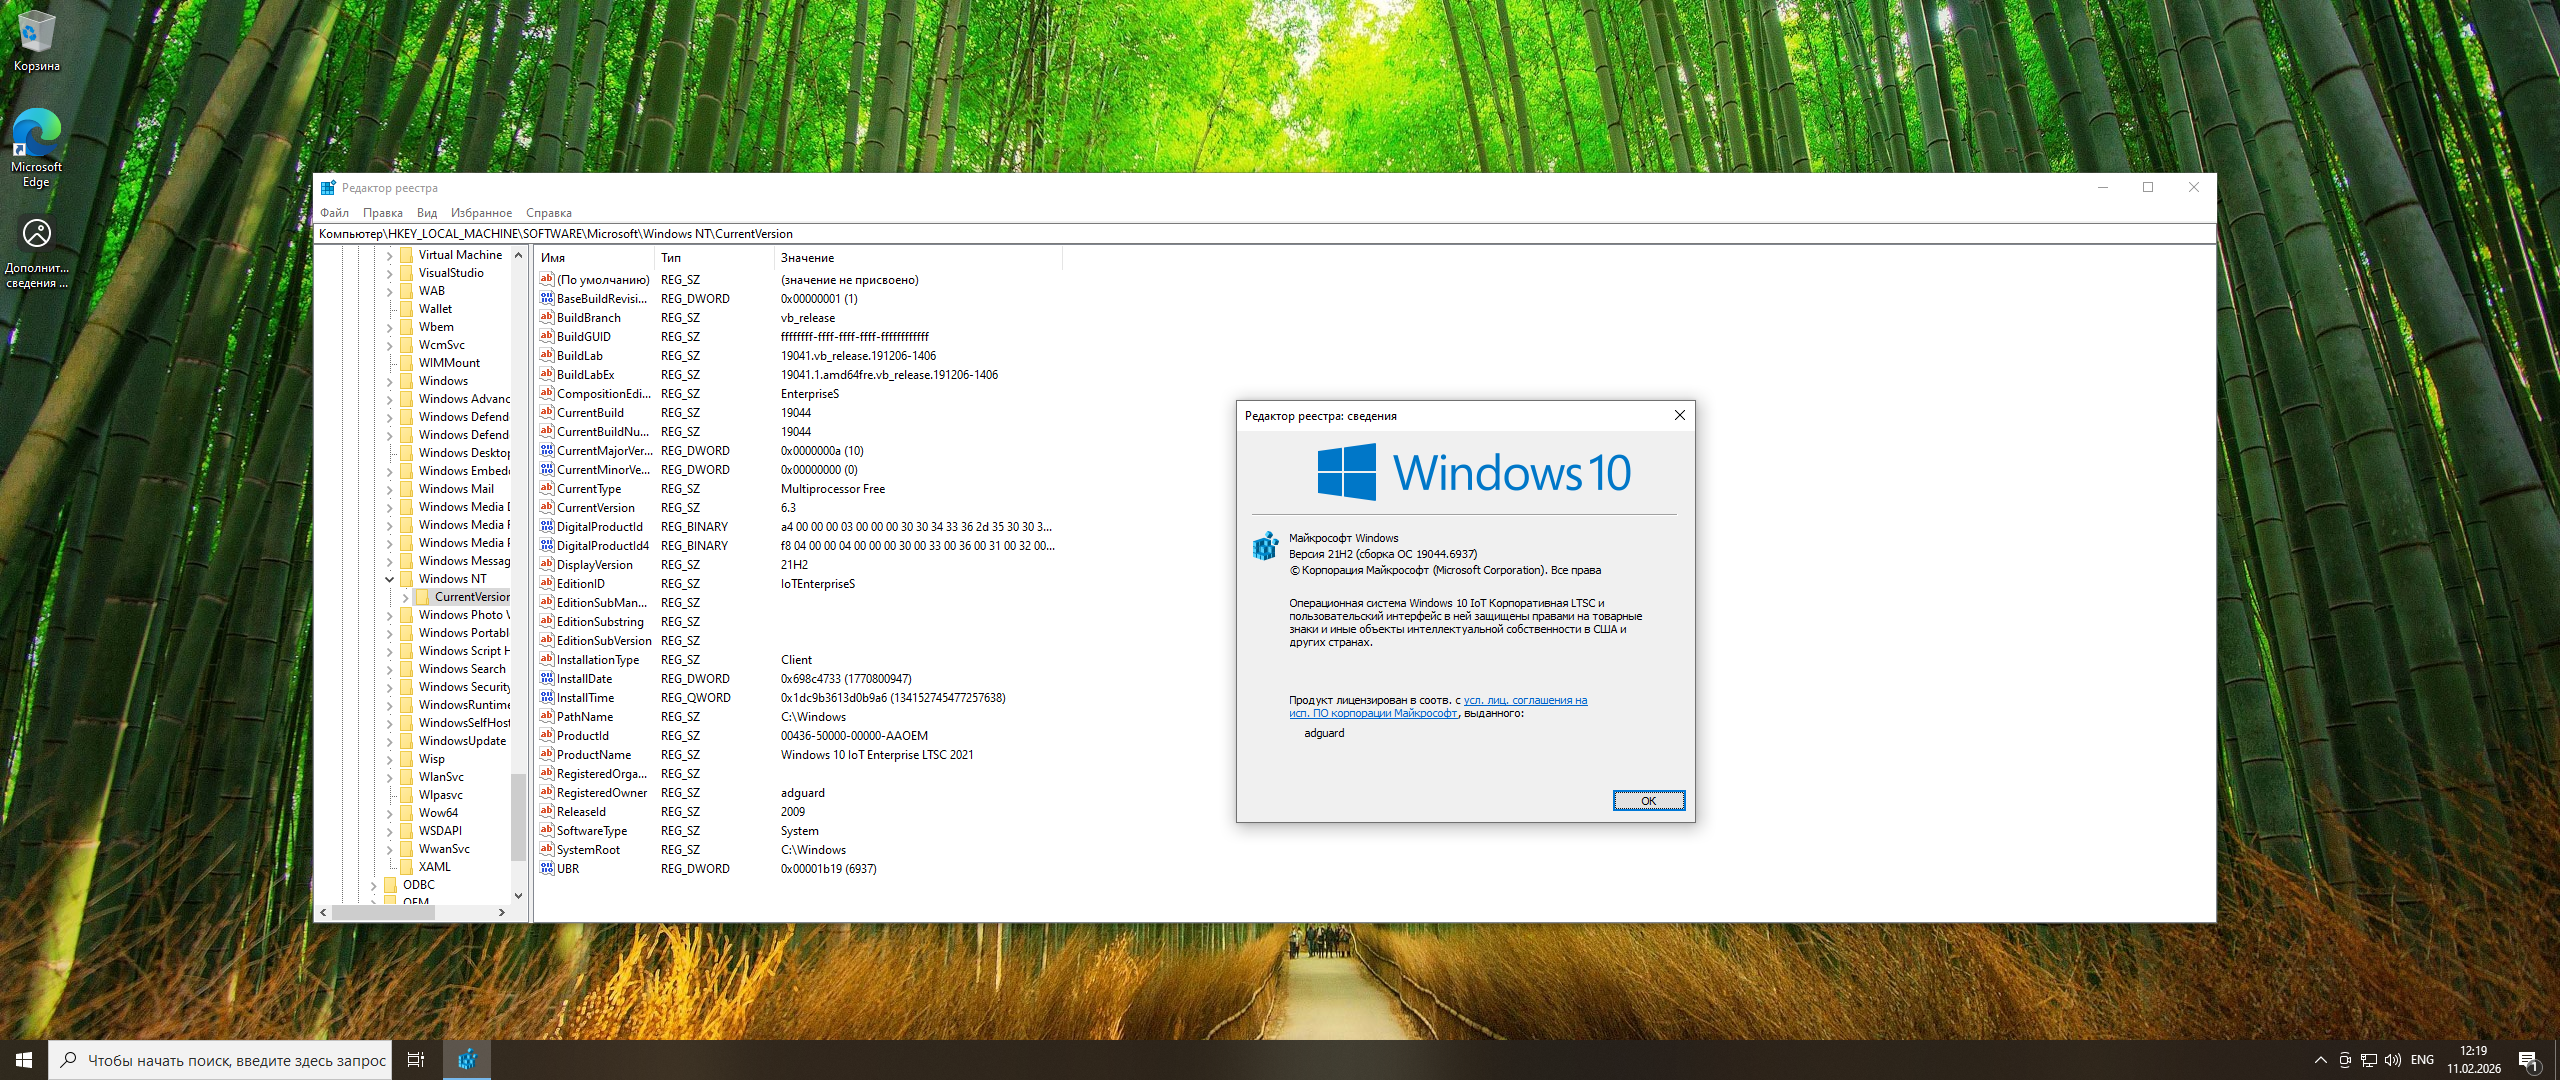Screen dimensions: 2560x1080
Task: Show hidden tray icons chevron
Action: pos(2320,1060)
